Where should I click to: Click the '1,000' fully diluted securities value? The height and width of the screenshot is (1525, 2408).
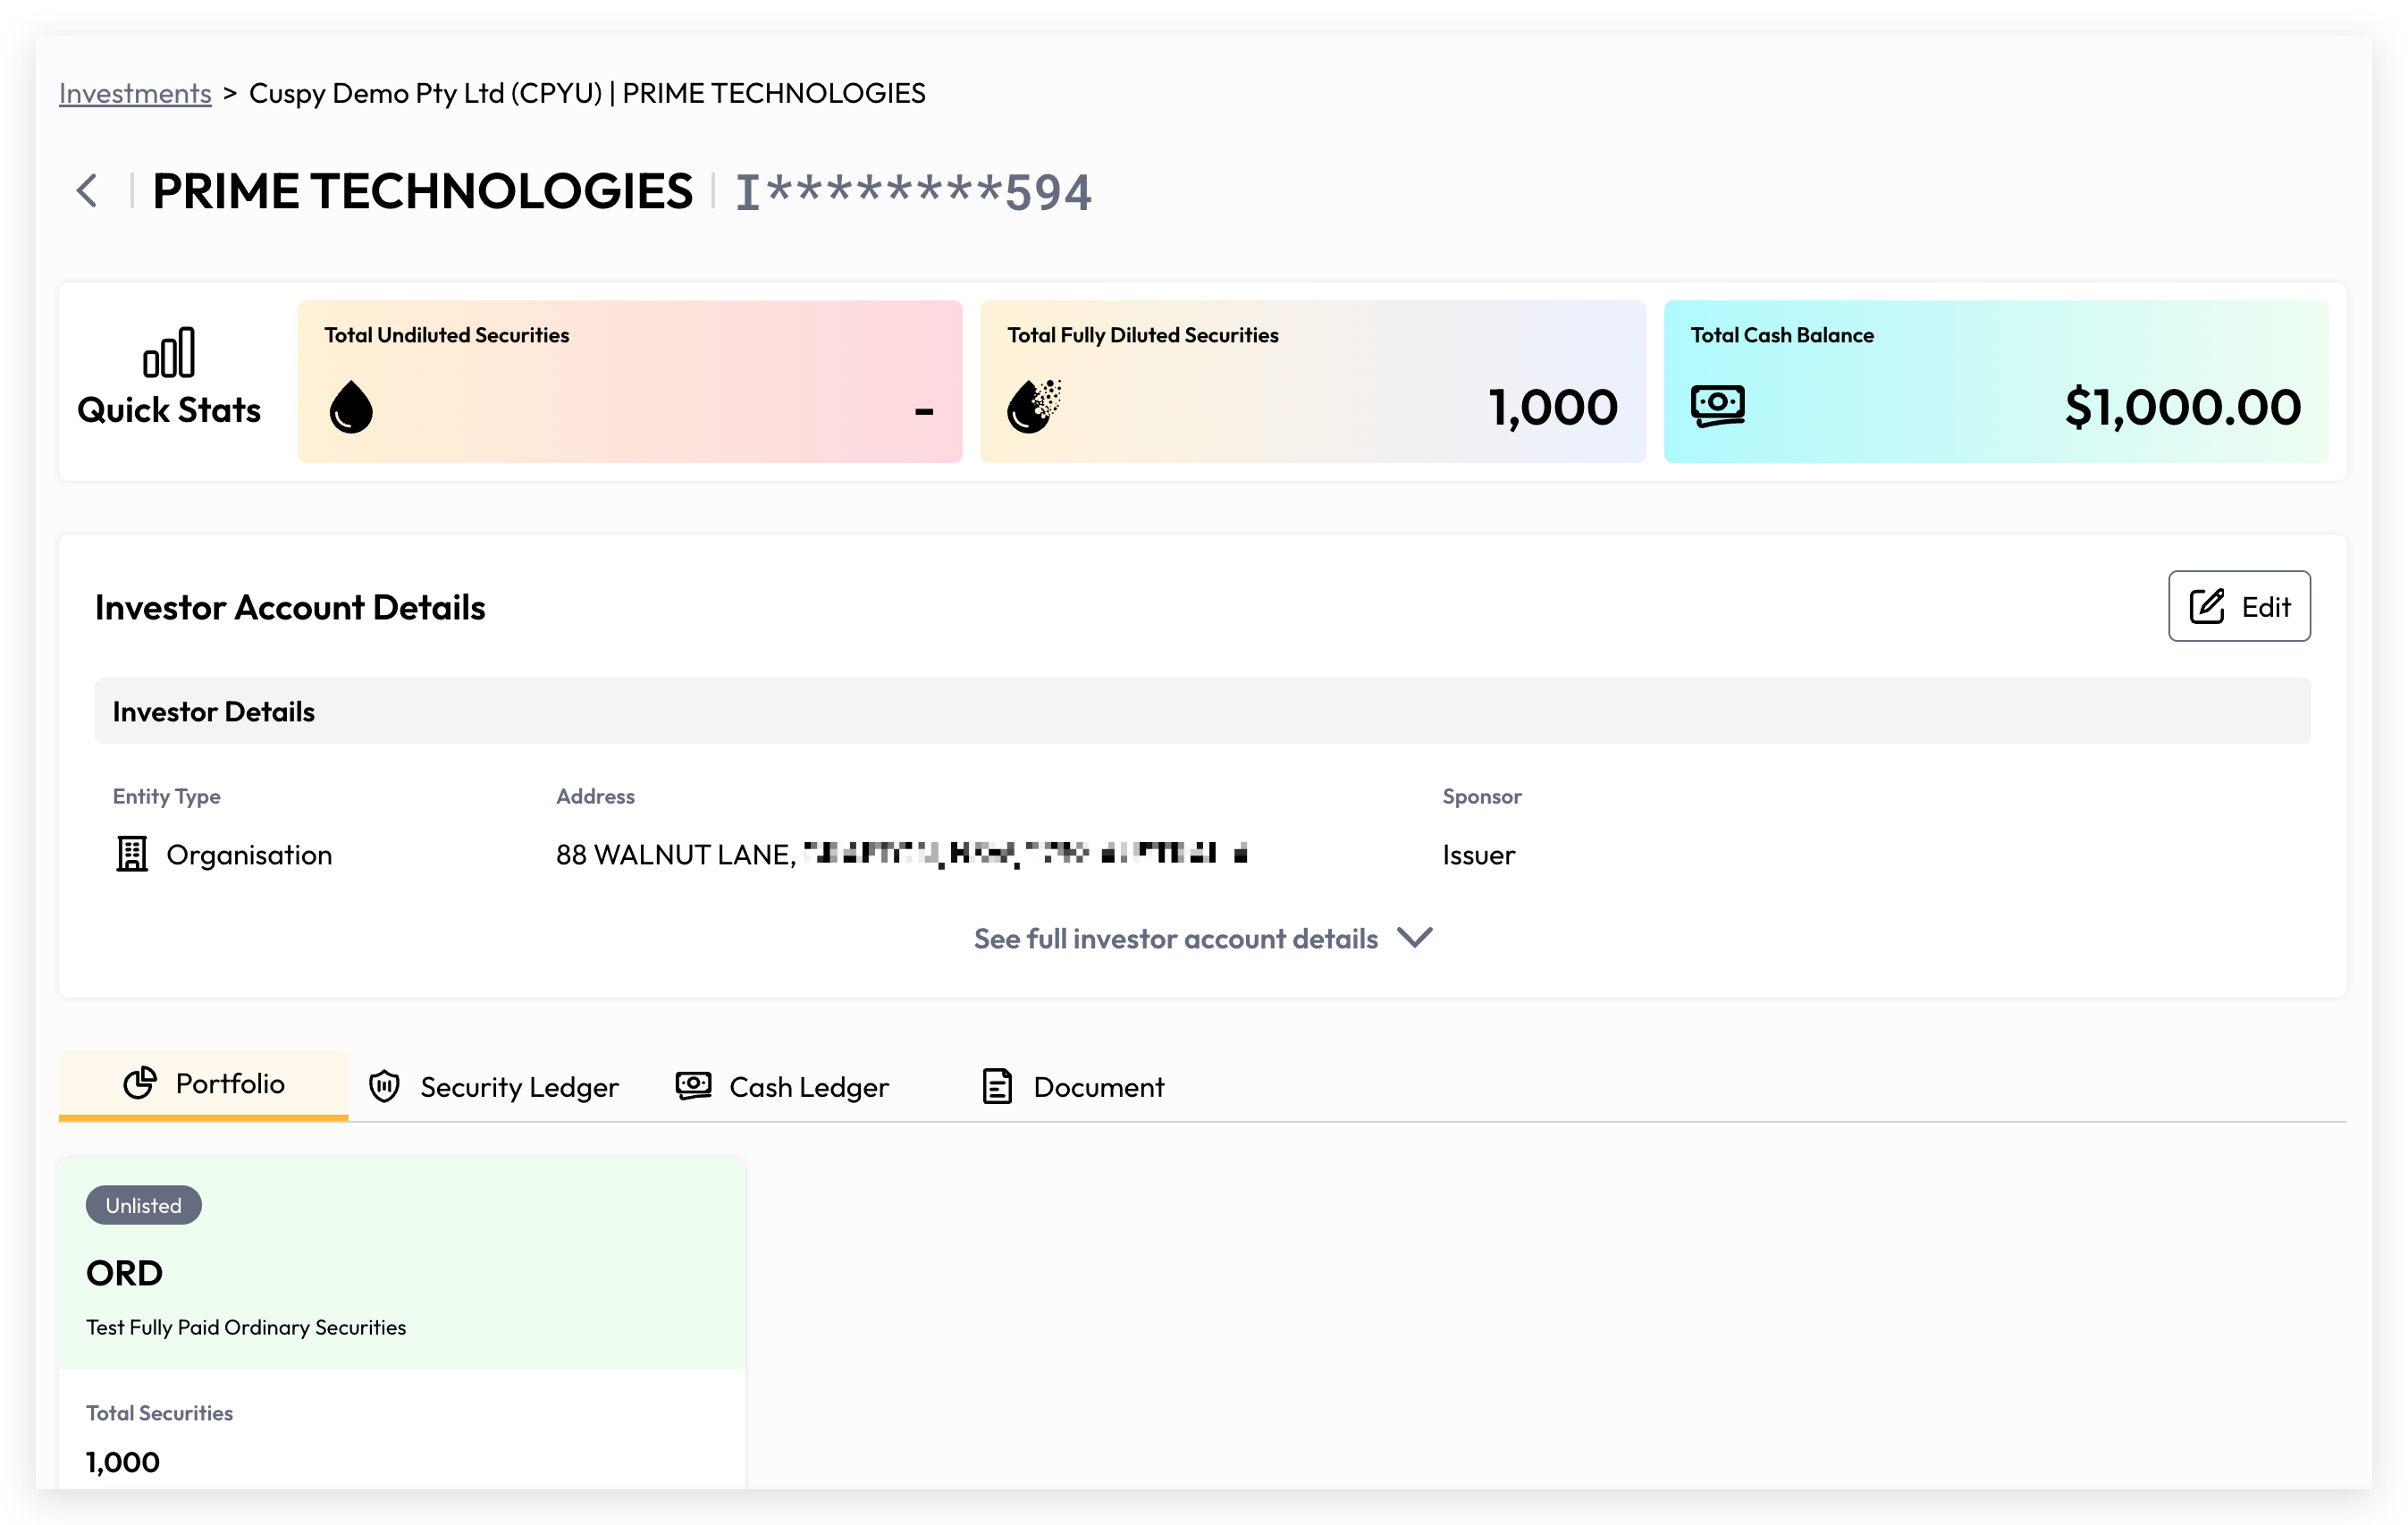tap(1553, 407)
